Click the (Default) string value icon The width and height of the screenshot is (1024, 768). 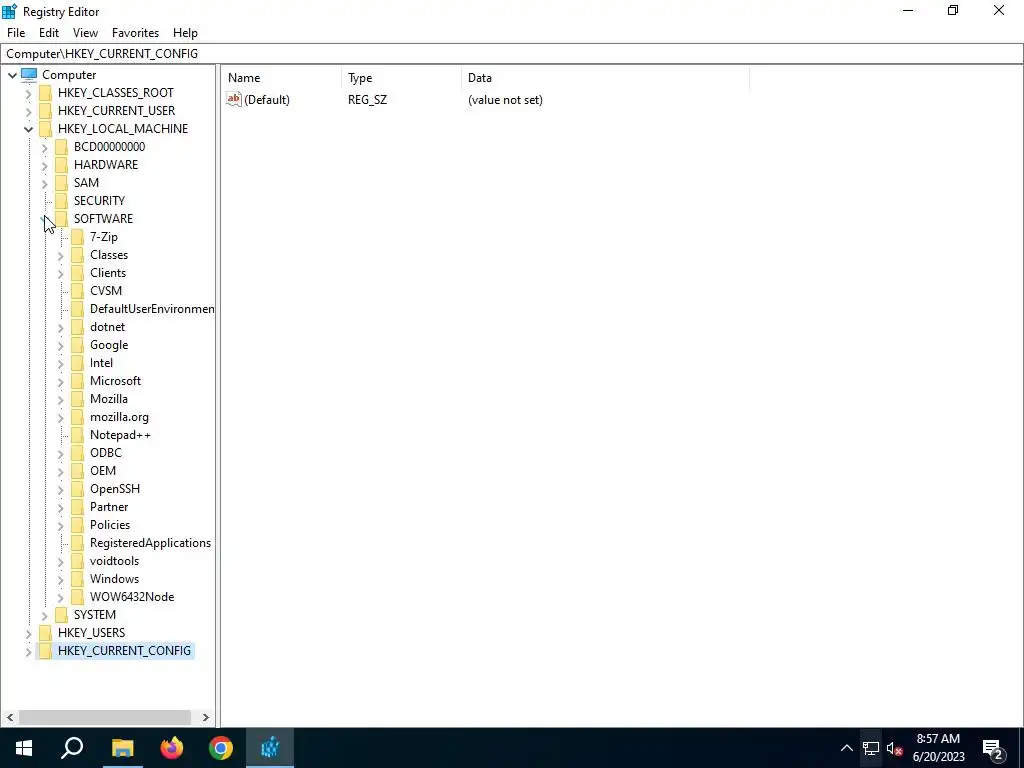(234, 99)
